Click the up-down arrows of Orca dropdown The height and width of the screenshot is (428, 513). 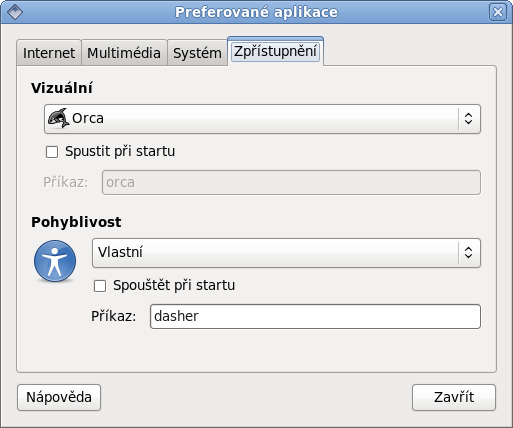click(x=468, y=119)
